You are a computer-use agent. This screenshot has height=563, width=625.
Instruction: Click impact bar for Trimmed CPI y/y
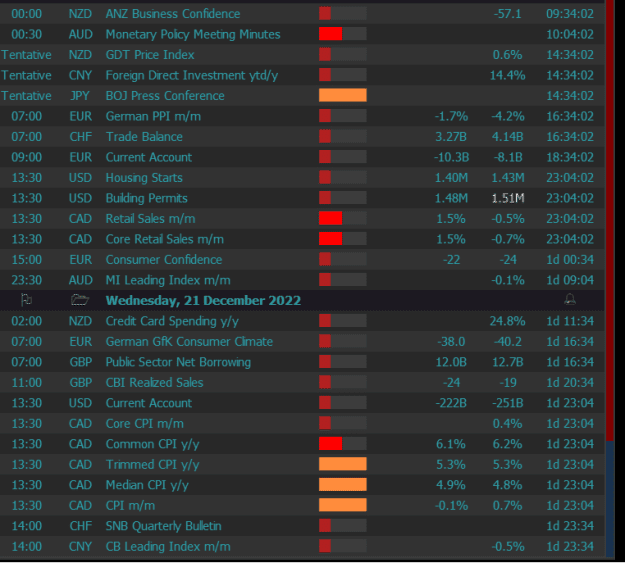coord(342,464)
